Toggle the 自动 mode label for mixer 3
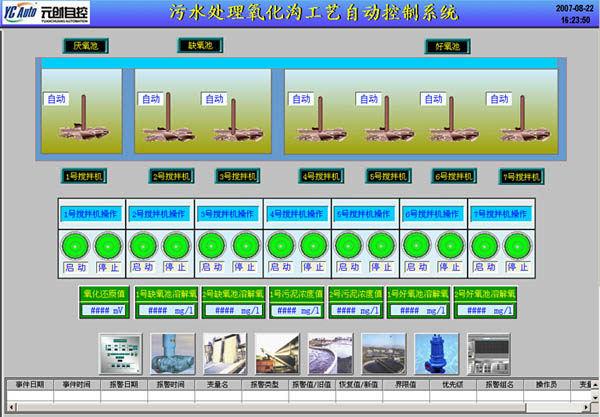The width and height of the screenshot is (600, 417). click(x=215, y=99)
